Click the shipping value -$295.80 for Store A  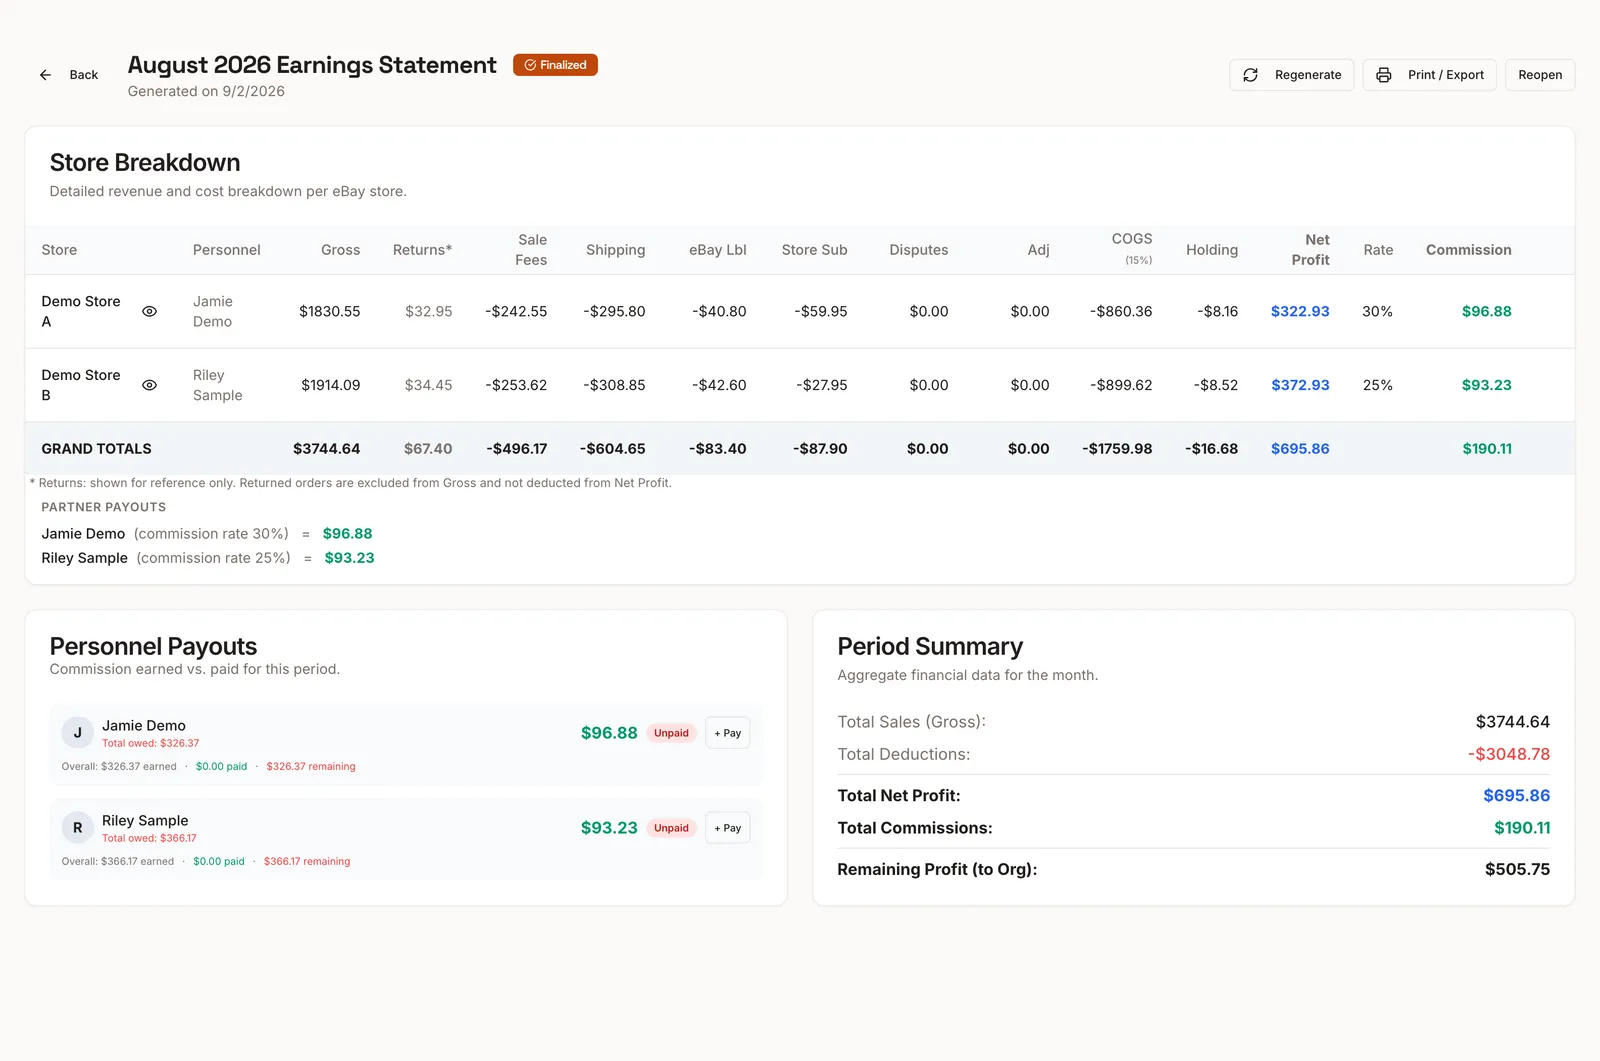click(614, 311)
